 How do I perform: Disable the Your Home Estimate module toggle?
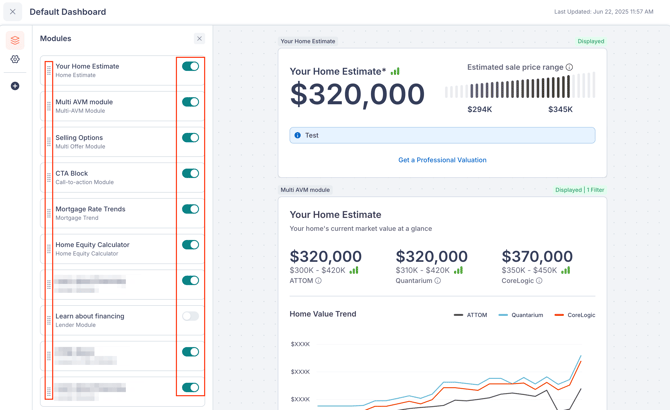click(190, 66)
